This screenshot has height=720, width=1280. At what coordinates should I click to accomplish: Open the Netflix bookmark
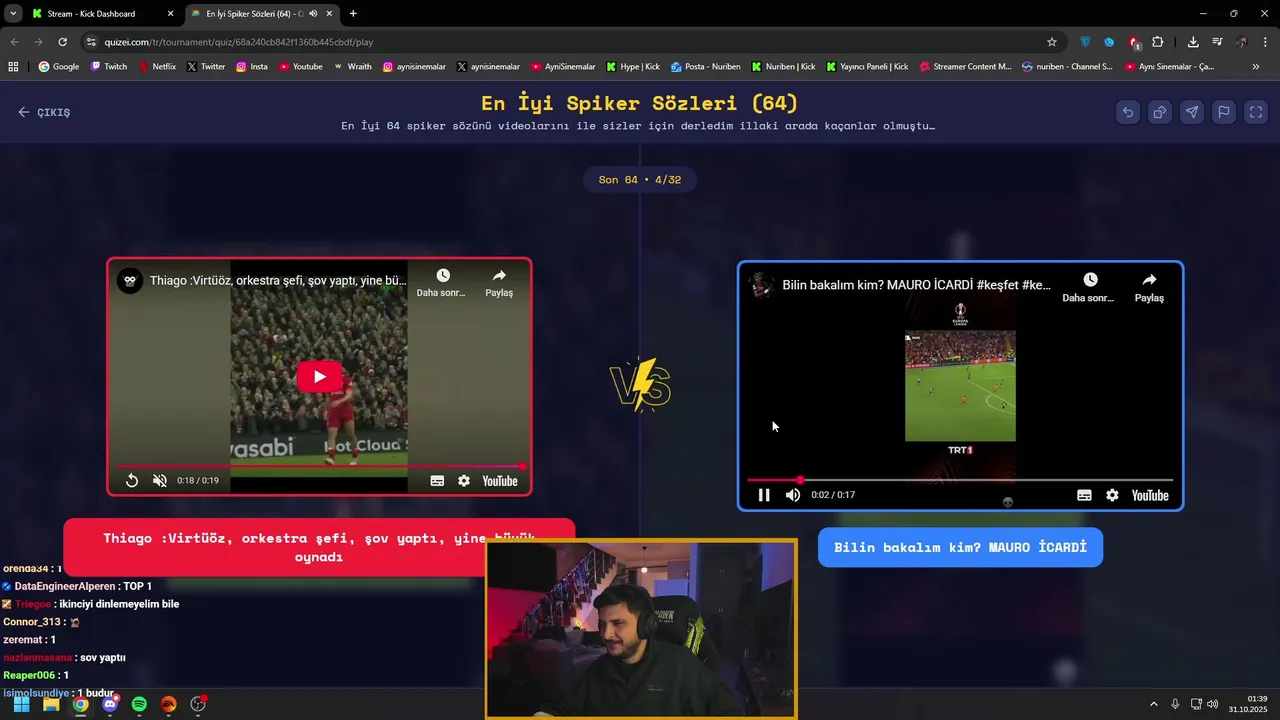coord(156,67)
